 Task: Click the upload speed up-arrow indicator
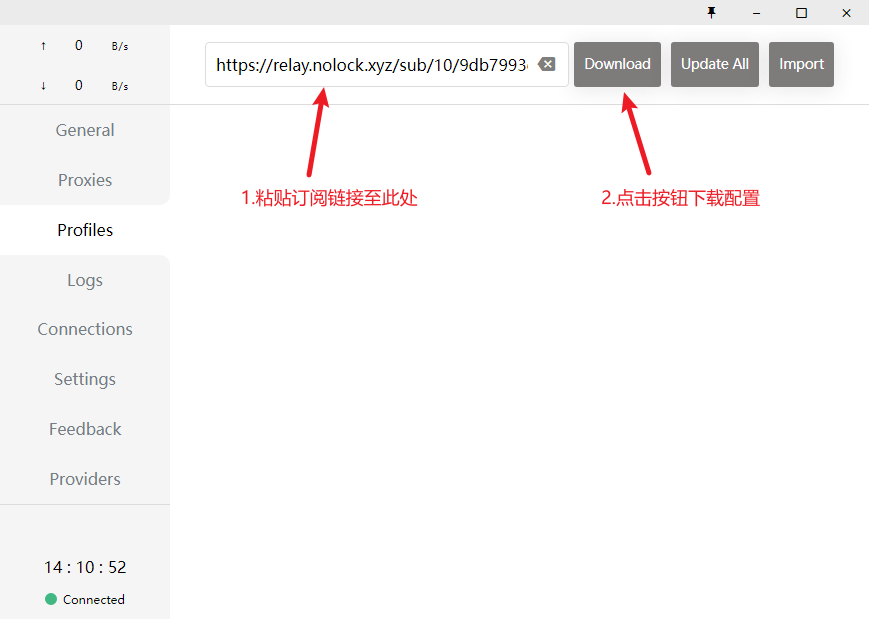(43, 46)
